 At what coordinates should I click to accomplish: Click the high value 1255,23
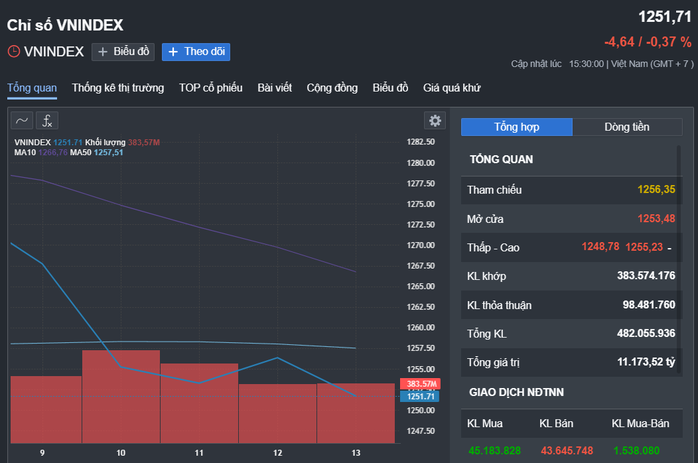pos(644,247)
